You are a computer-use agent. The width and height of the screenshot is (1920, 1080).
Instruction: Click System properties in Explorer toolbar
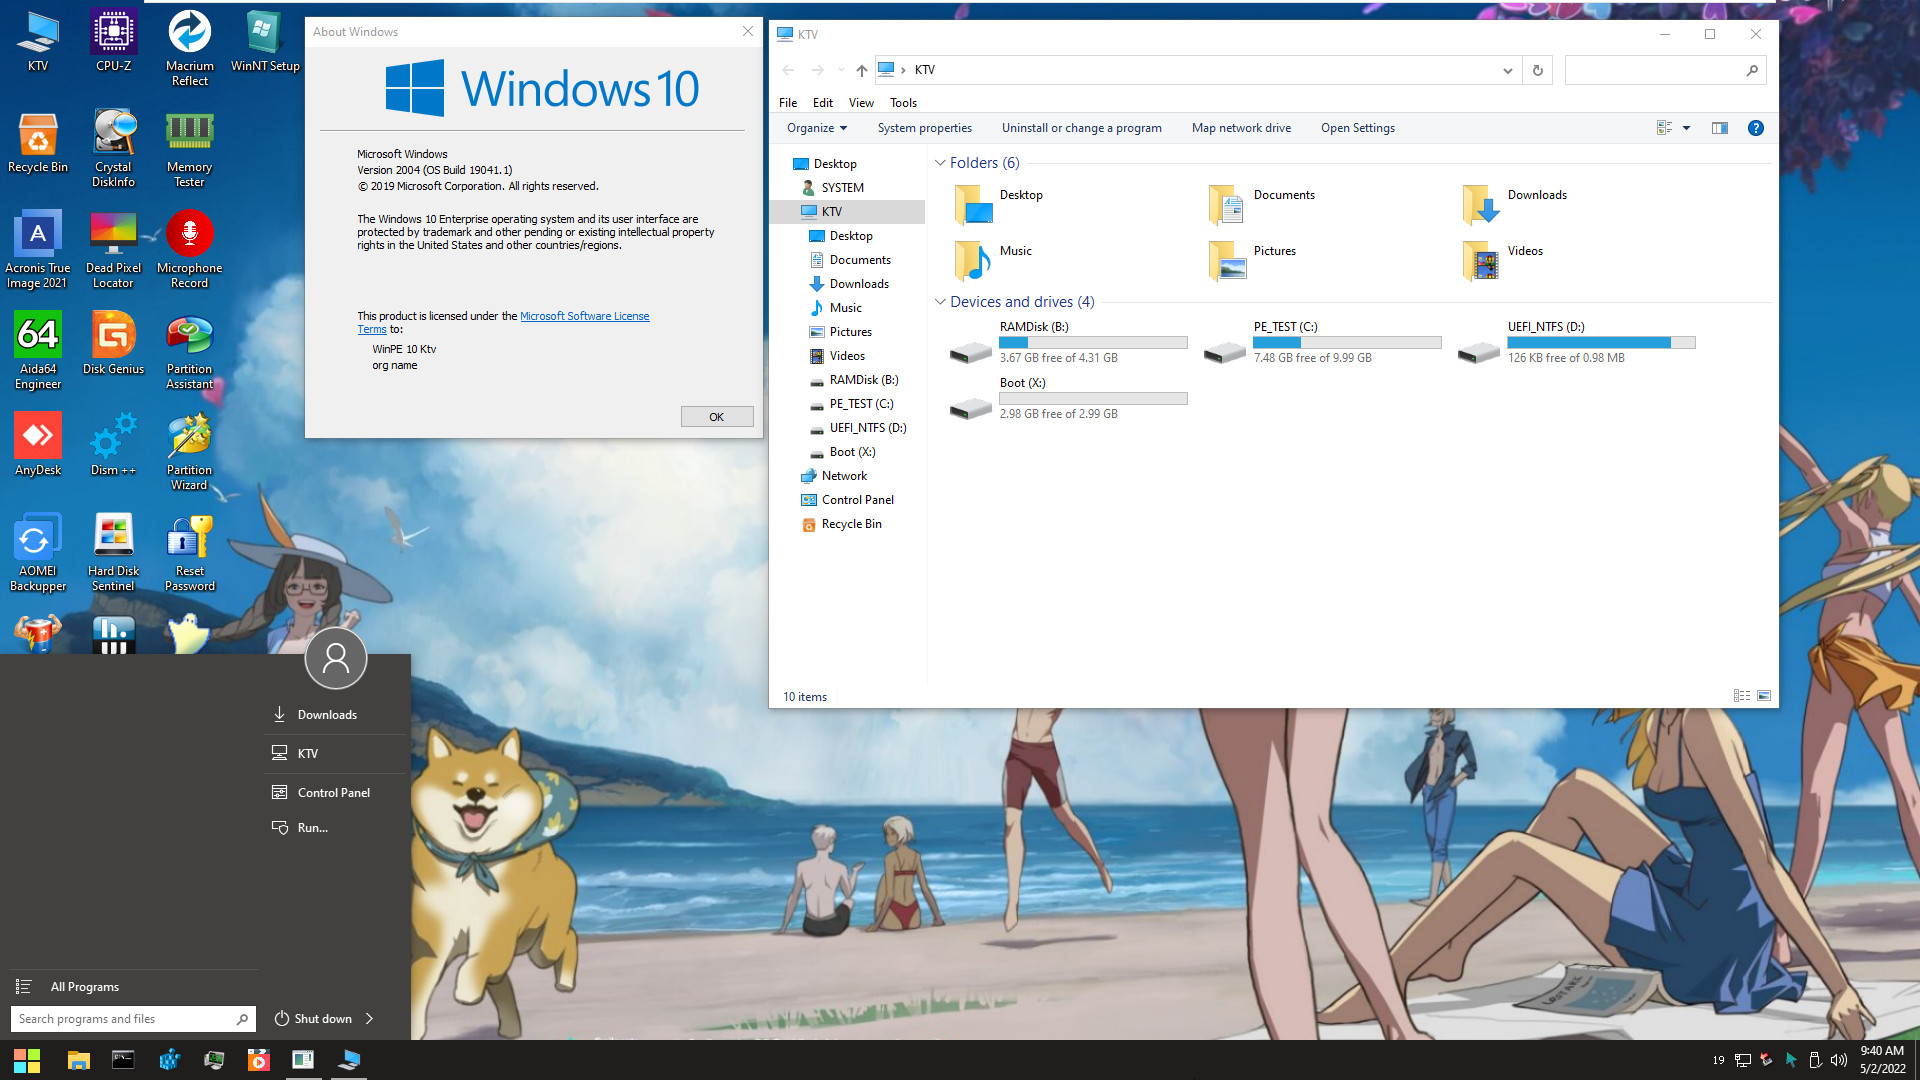[x=924, y=128]
